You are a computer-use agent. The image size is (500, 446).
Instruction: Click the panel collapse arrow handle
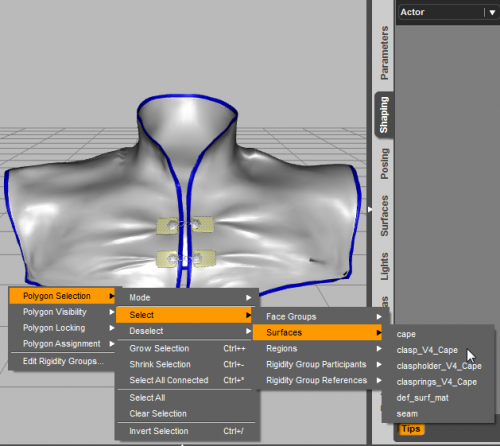[x=370, y=209]
